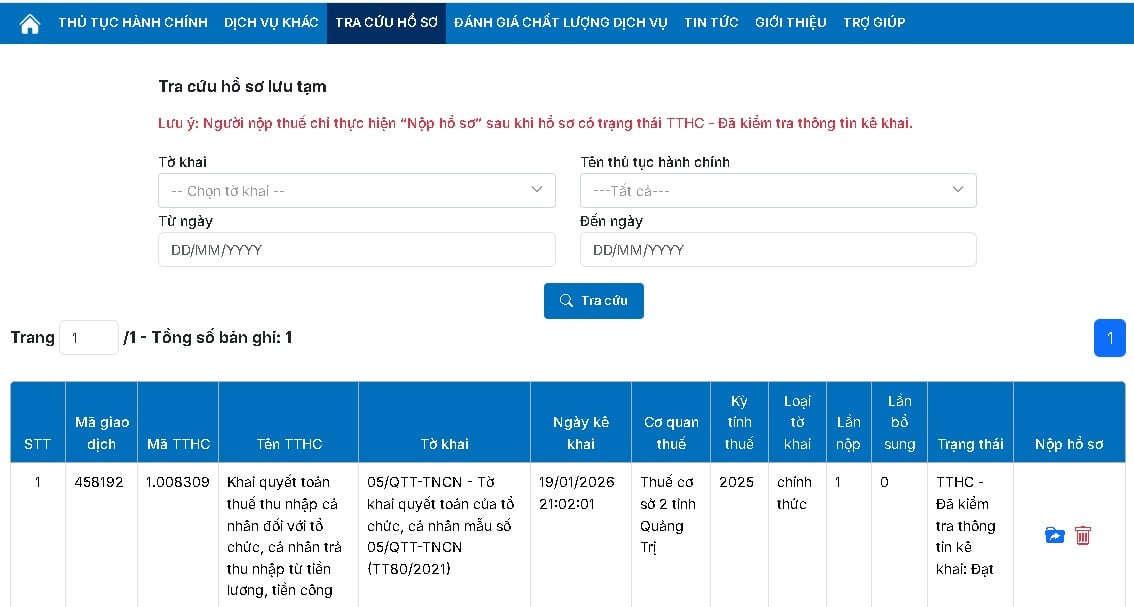1134x607 pixels.
Task: Open the Thủ tục hành chính menu
Action: [x=133, y=22]
